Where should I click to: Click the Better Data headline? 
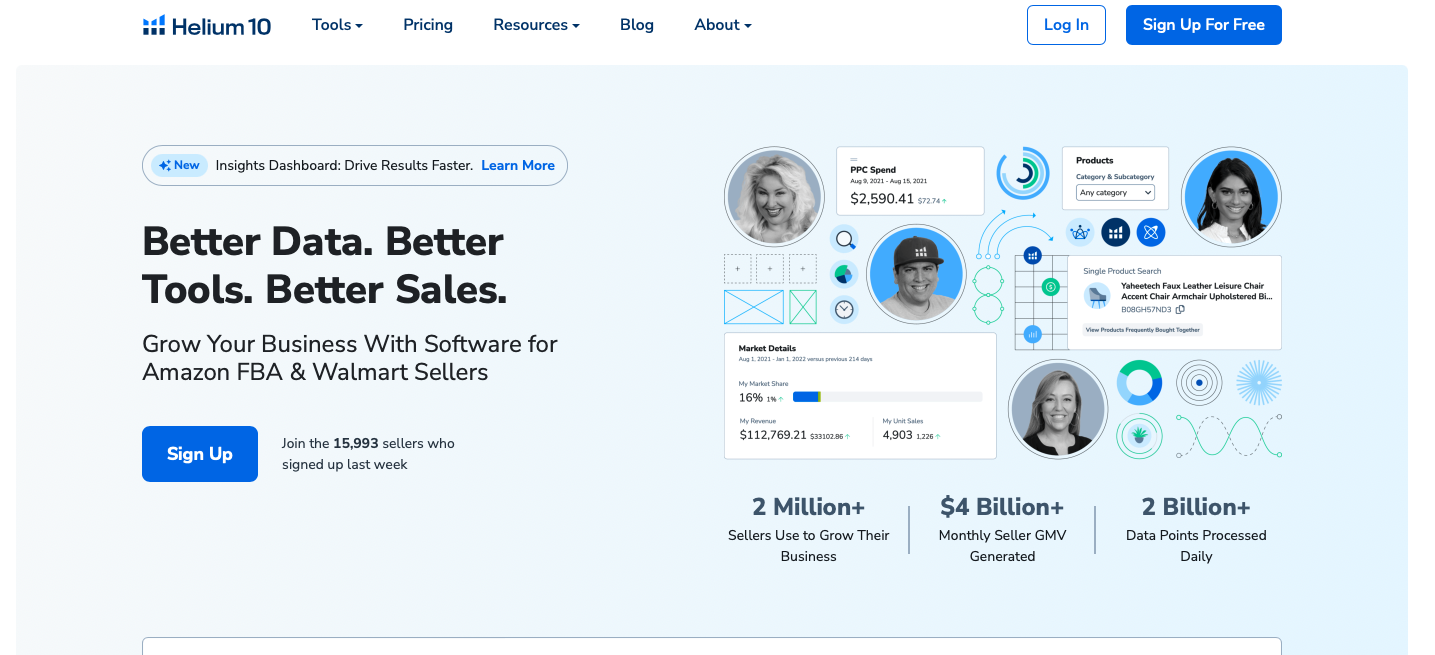coord(325,265)
